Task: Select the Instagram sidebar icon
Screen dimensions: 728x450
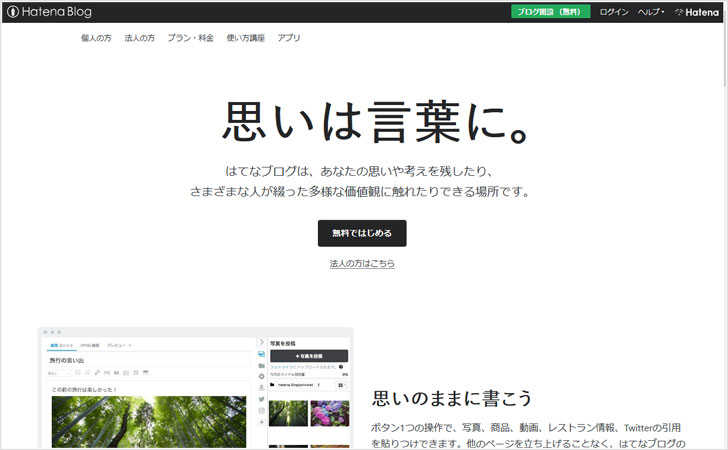Action: 261,411
